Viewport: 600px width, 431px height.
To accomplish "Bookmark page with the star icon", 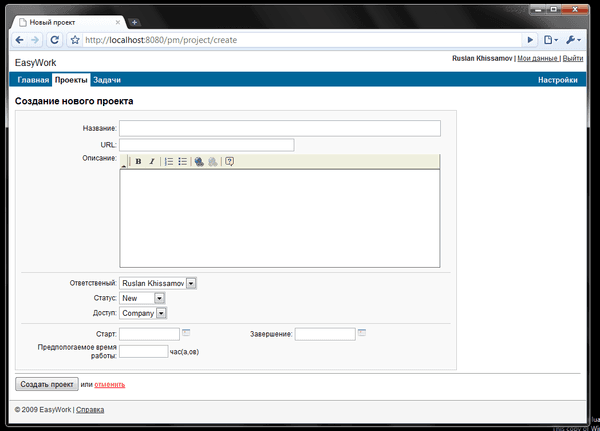I will click(75, 40).
